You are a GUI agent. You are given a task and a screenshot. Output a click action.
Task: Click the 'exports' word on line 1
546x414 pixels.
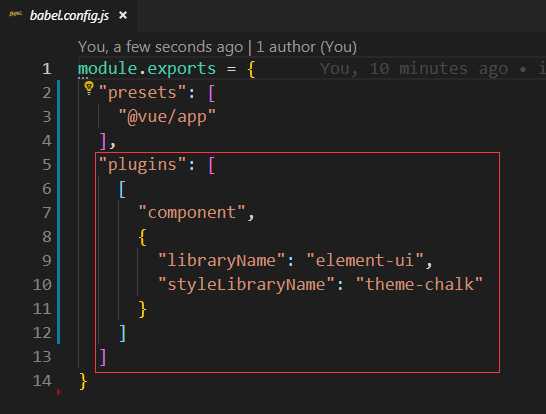182,69
